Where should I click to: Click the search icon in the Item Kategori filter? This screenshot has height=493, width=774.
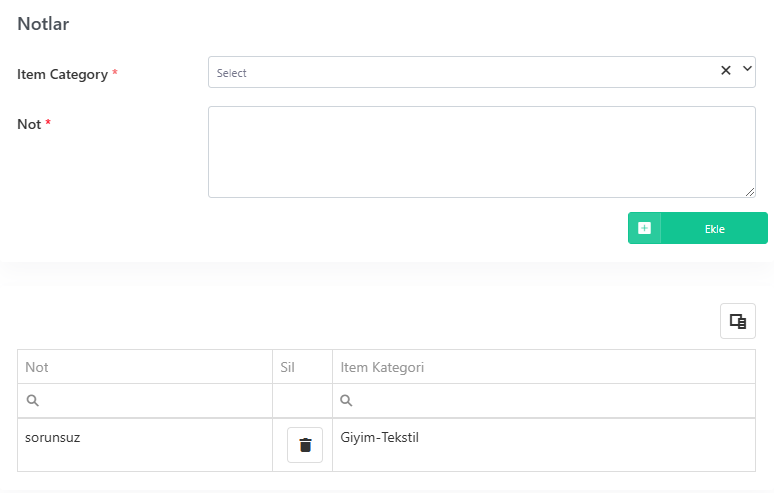click(x=347, y=400)
